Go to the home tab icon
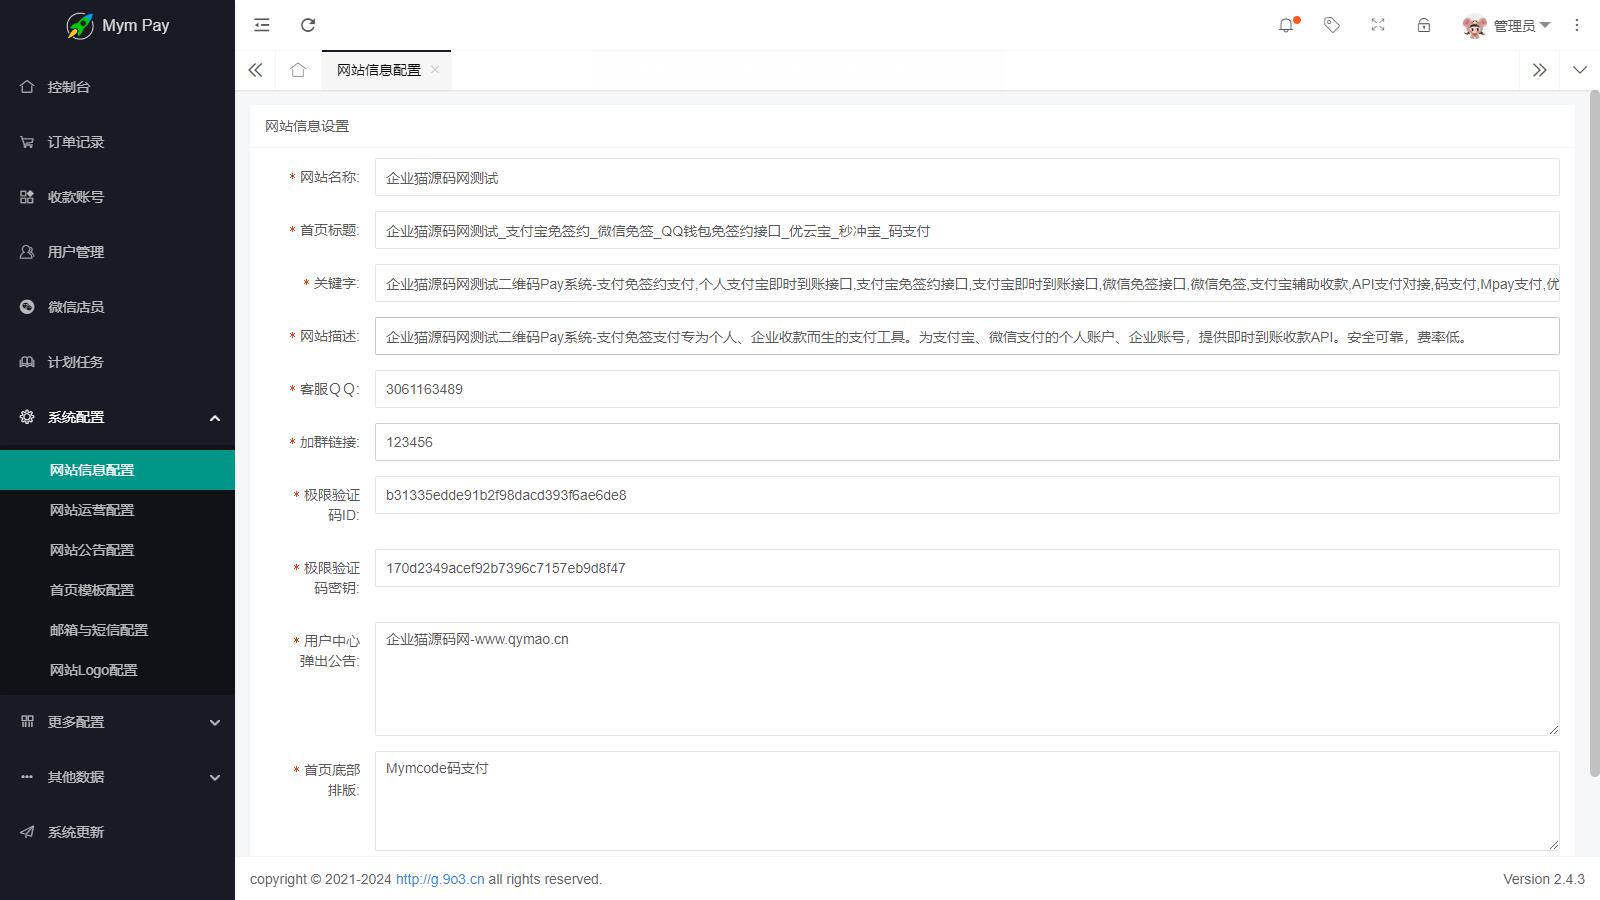This screenshot has height=900, width=1600. click(x=298, y=70)
